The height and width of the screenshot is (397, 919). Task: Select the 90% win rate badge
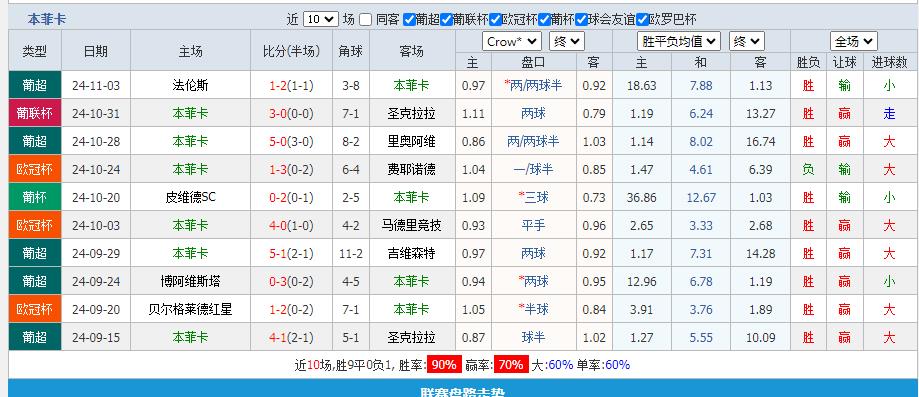pos(444,365)
